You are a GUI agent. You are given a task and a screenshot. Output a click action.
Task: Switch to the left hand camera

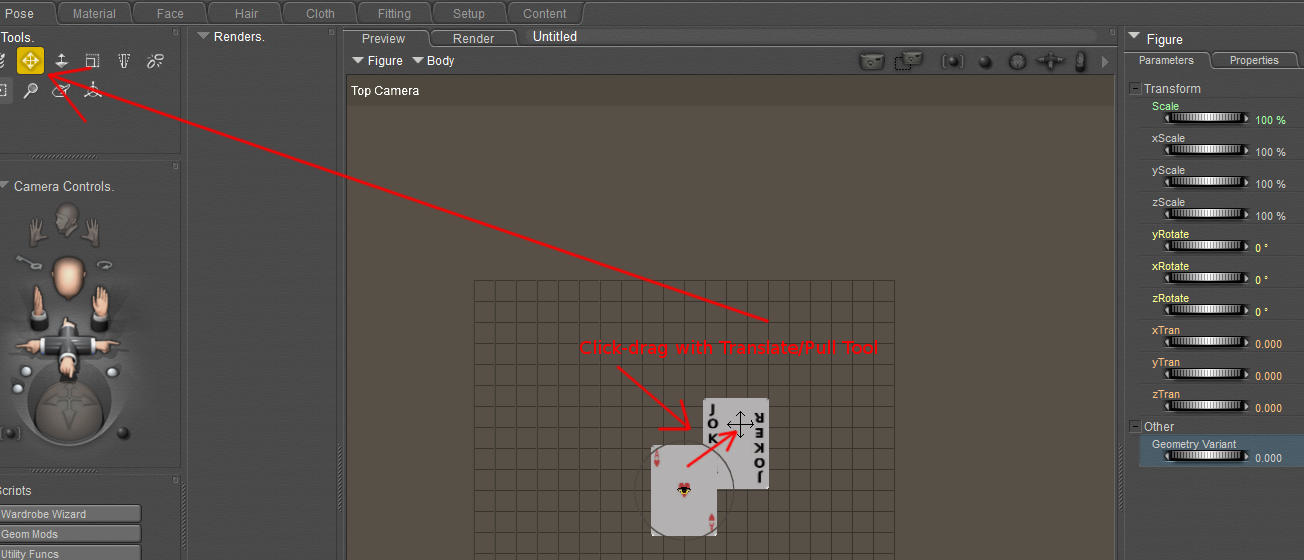coord(38,233)
